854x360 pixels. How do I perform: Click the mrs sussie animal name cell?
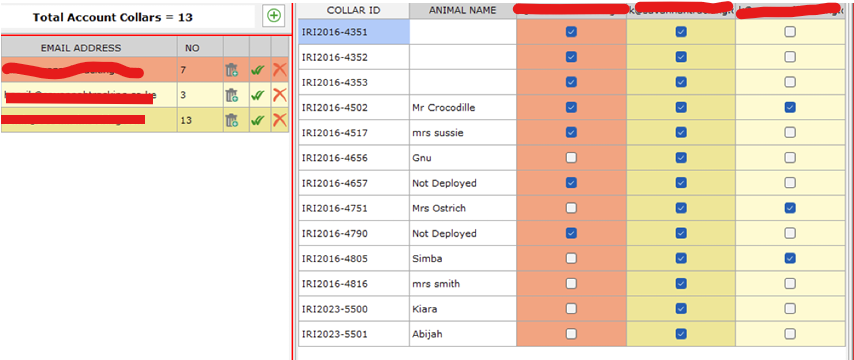point(463,132)
